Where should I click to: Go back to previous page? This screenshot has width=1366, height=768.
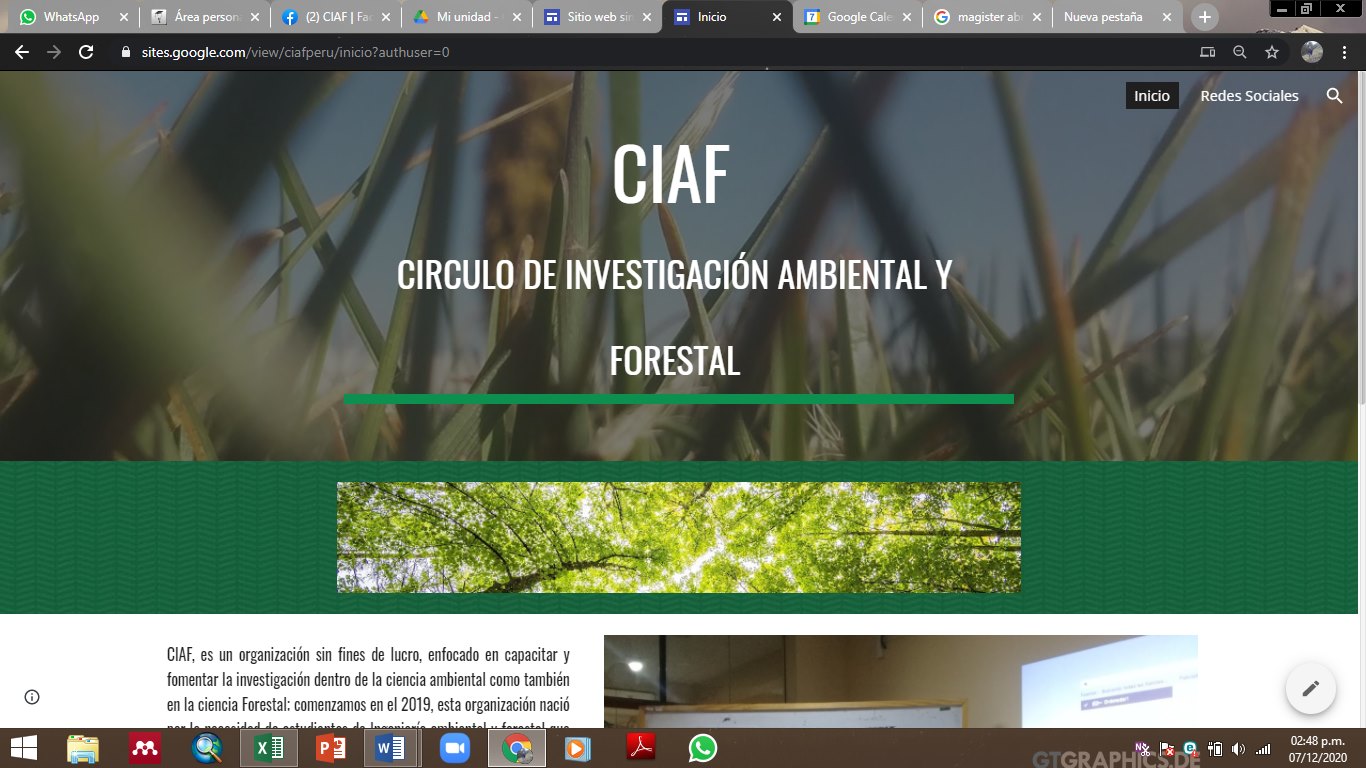[x=22, y=52]
